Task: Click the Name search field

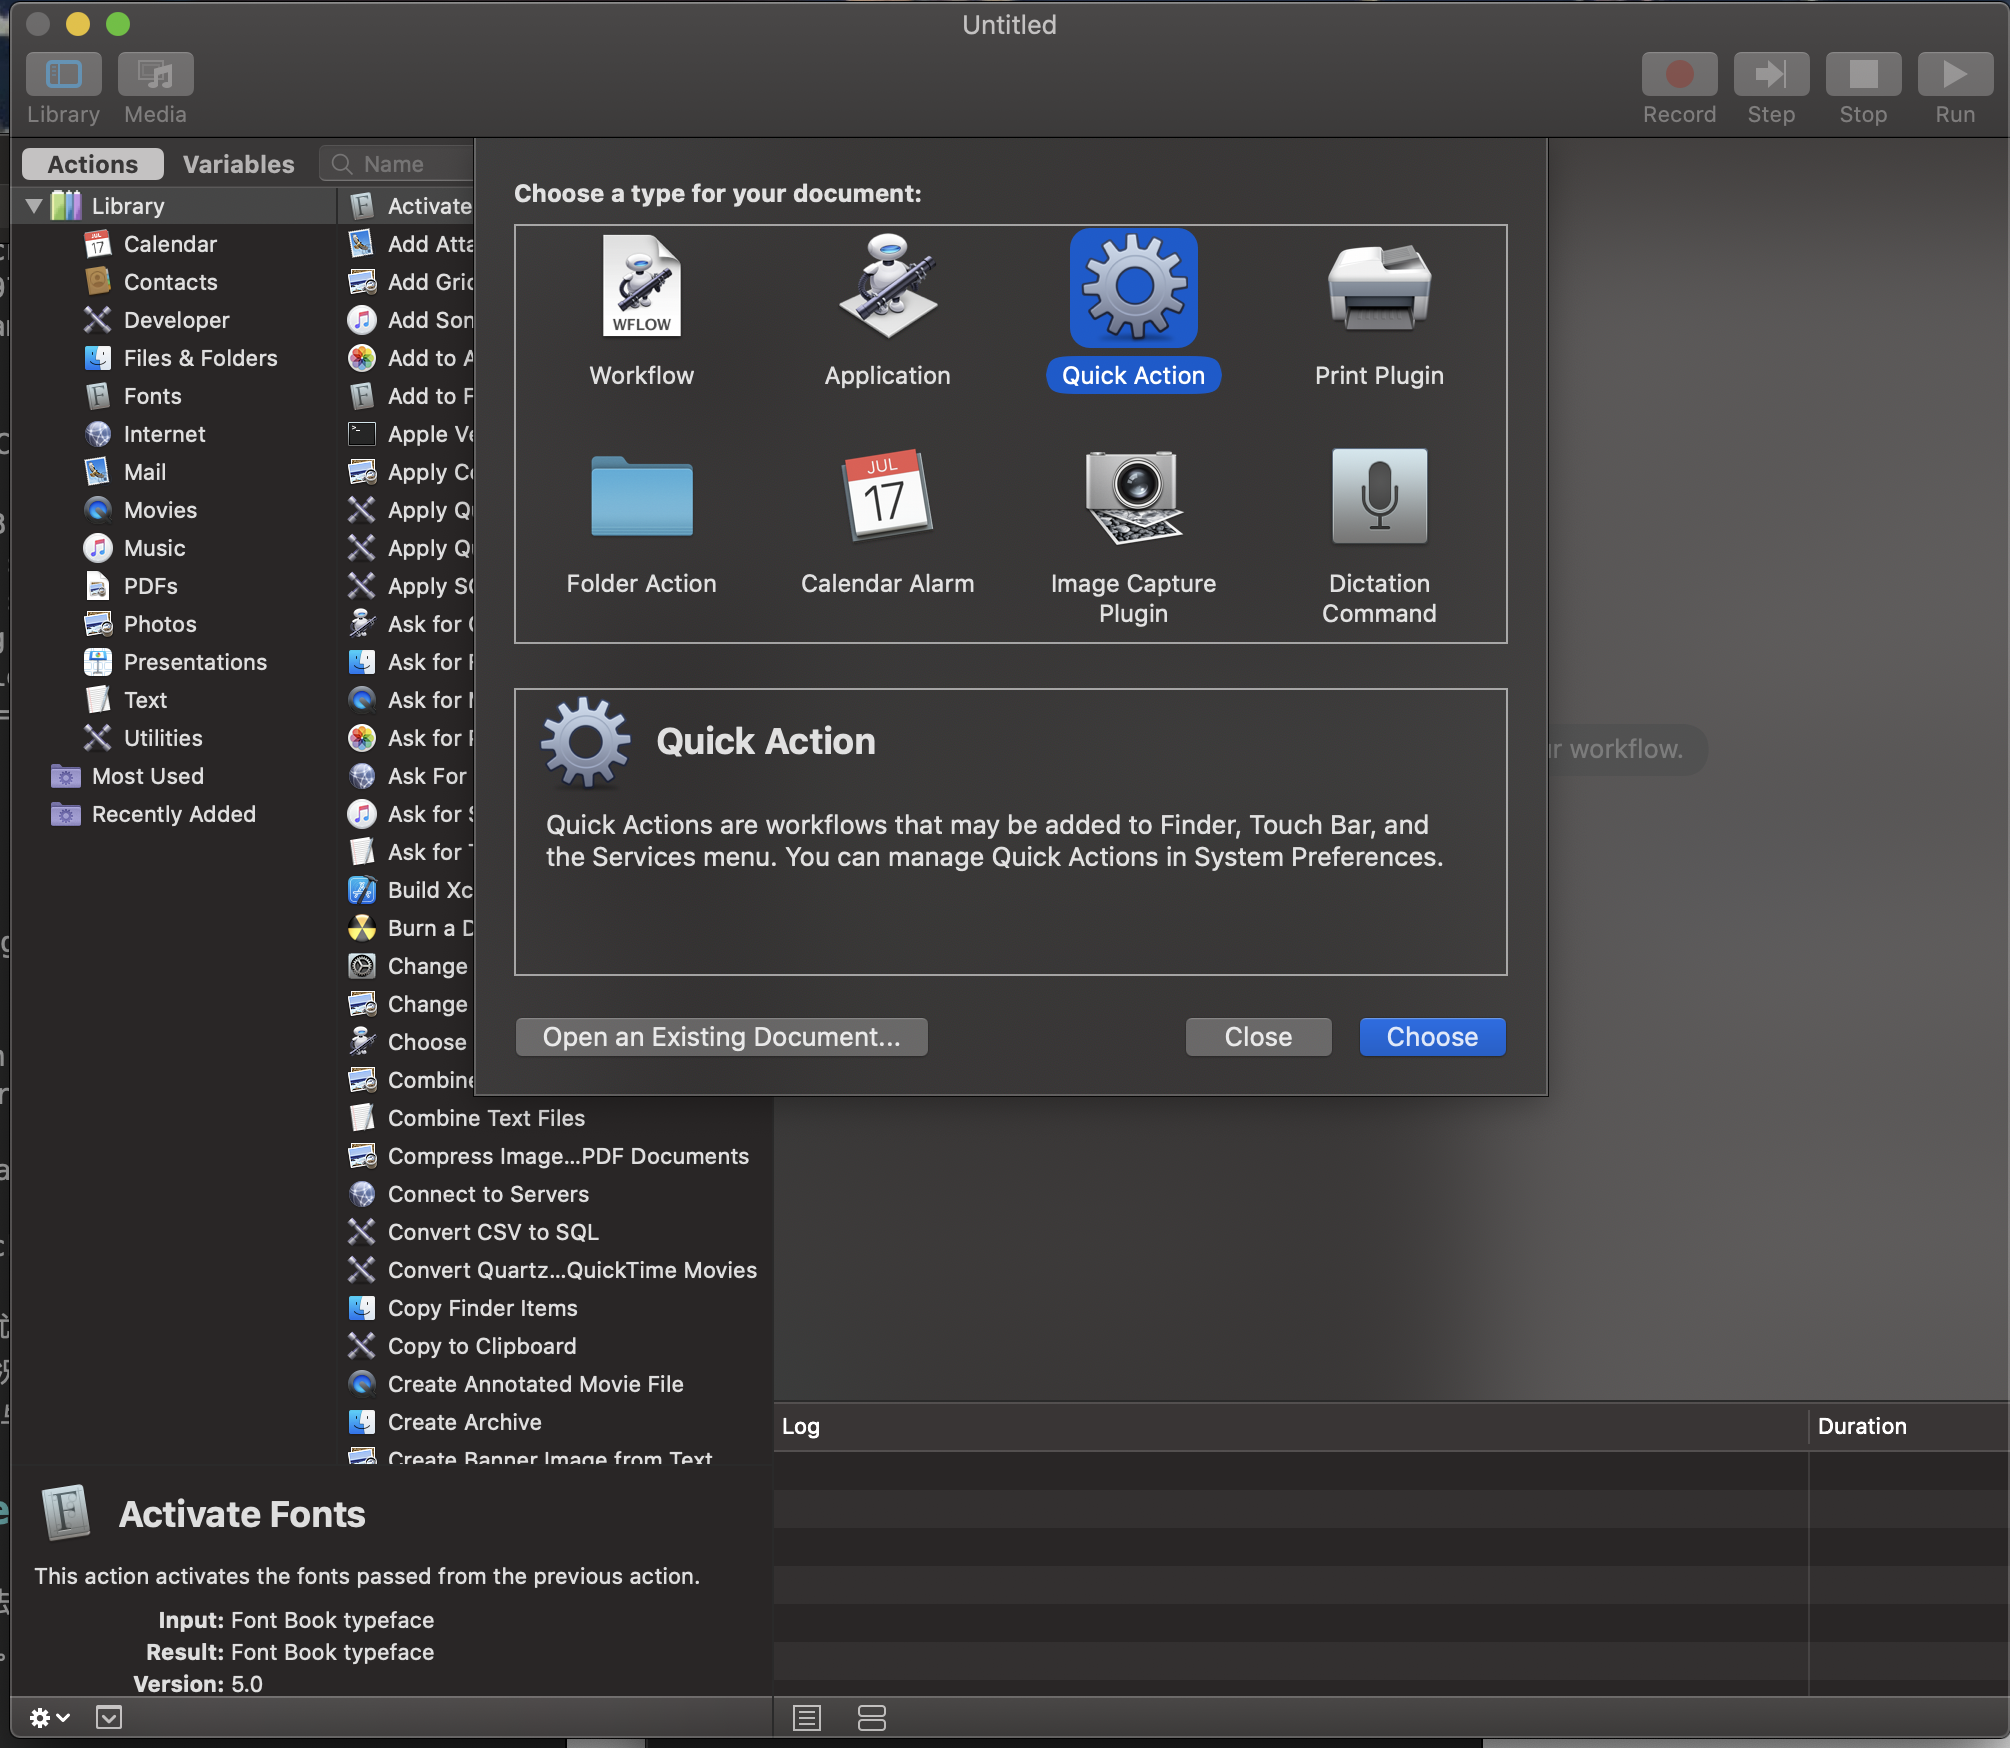Action: 398,164
